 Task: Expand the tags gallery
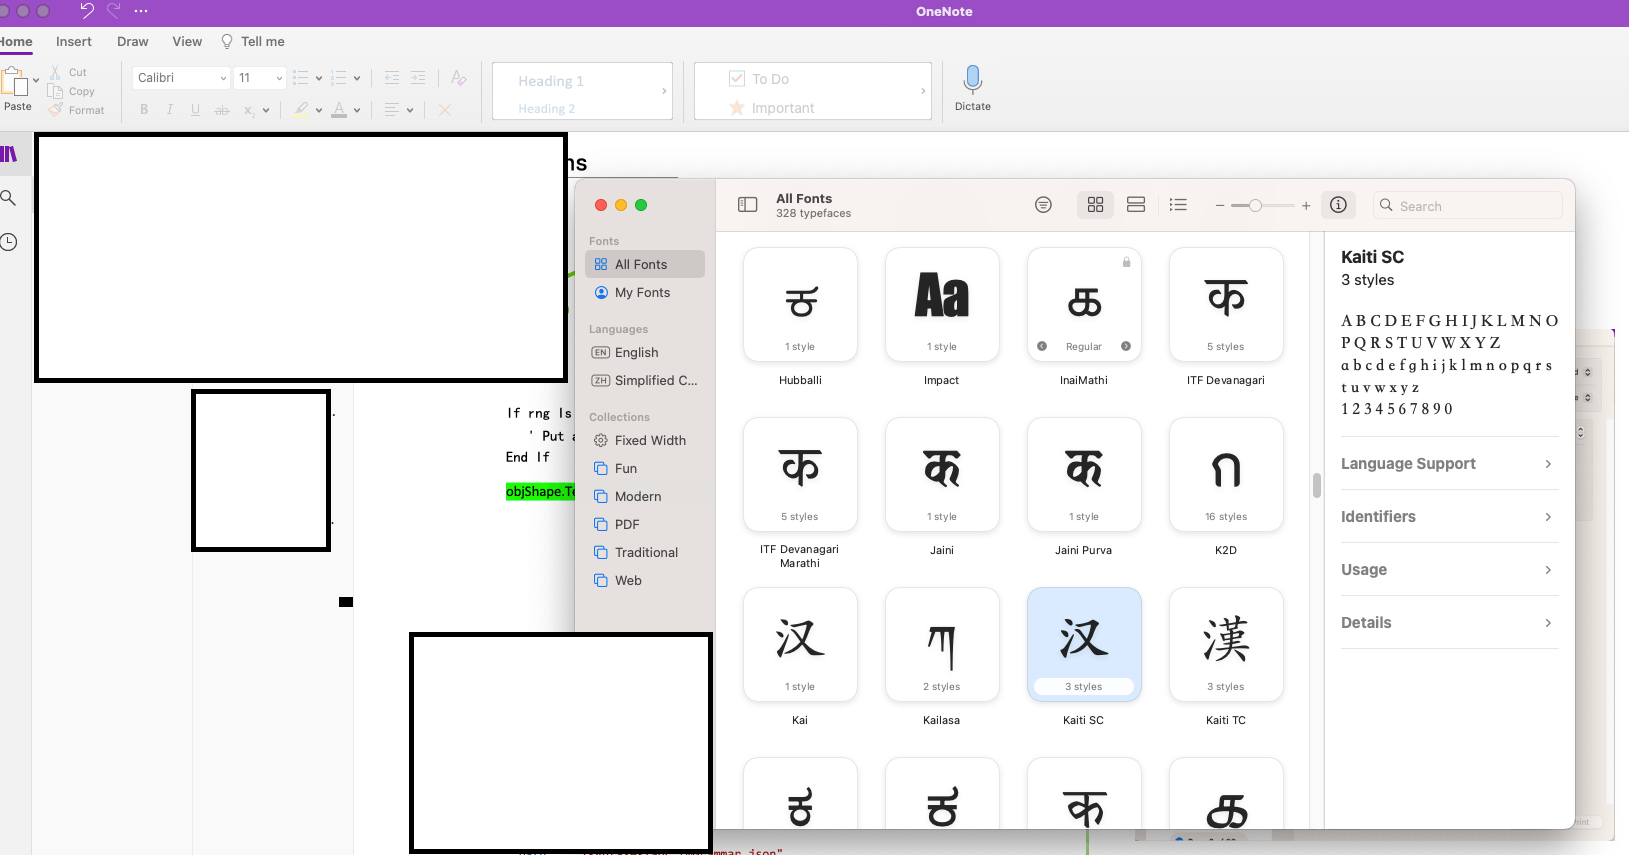923,91
